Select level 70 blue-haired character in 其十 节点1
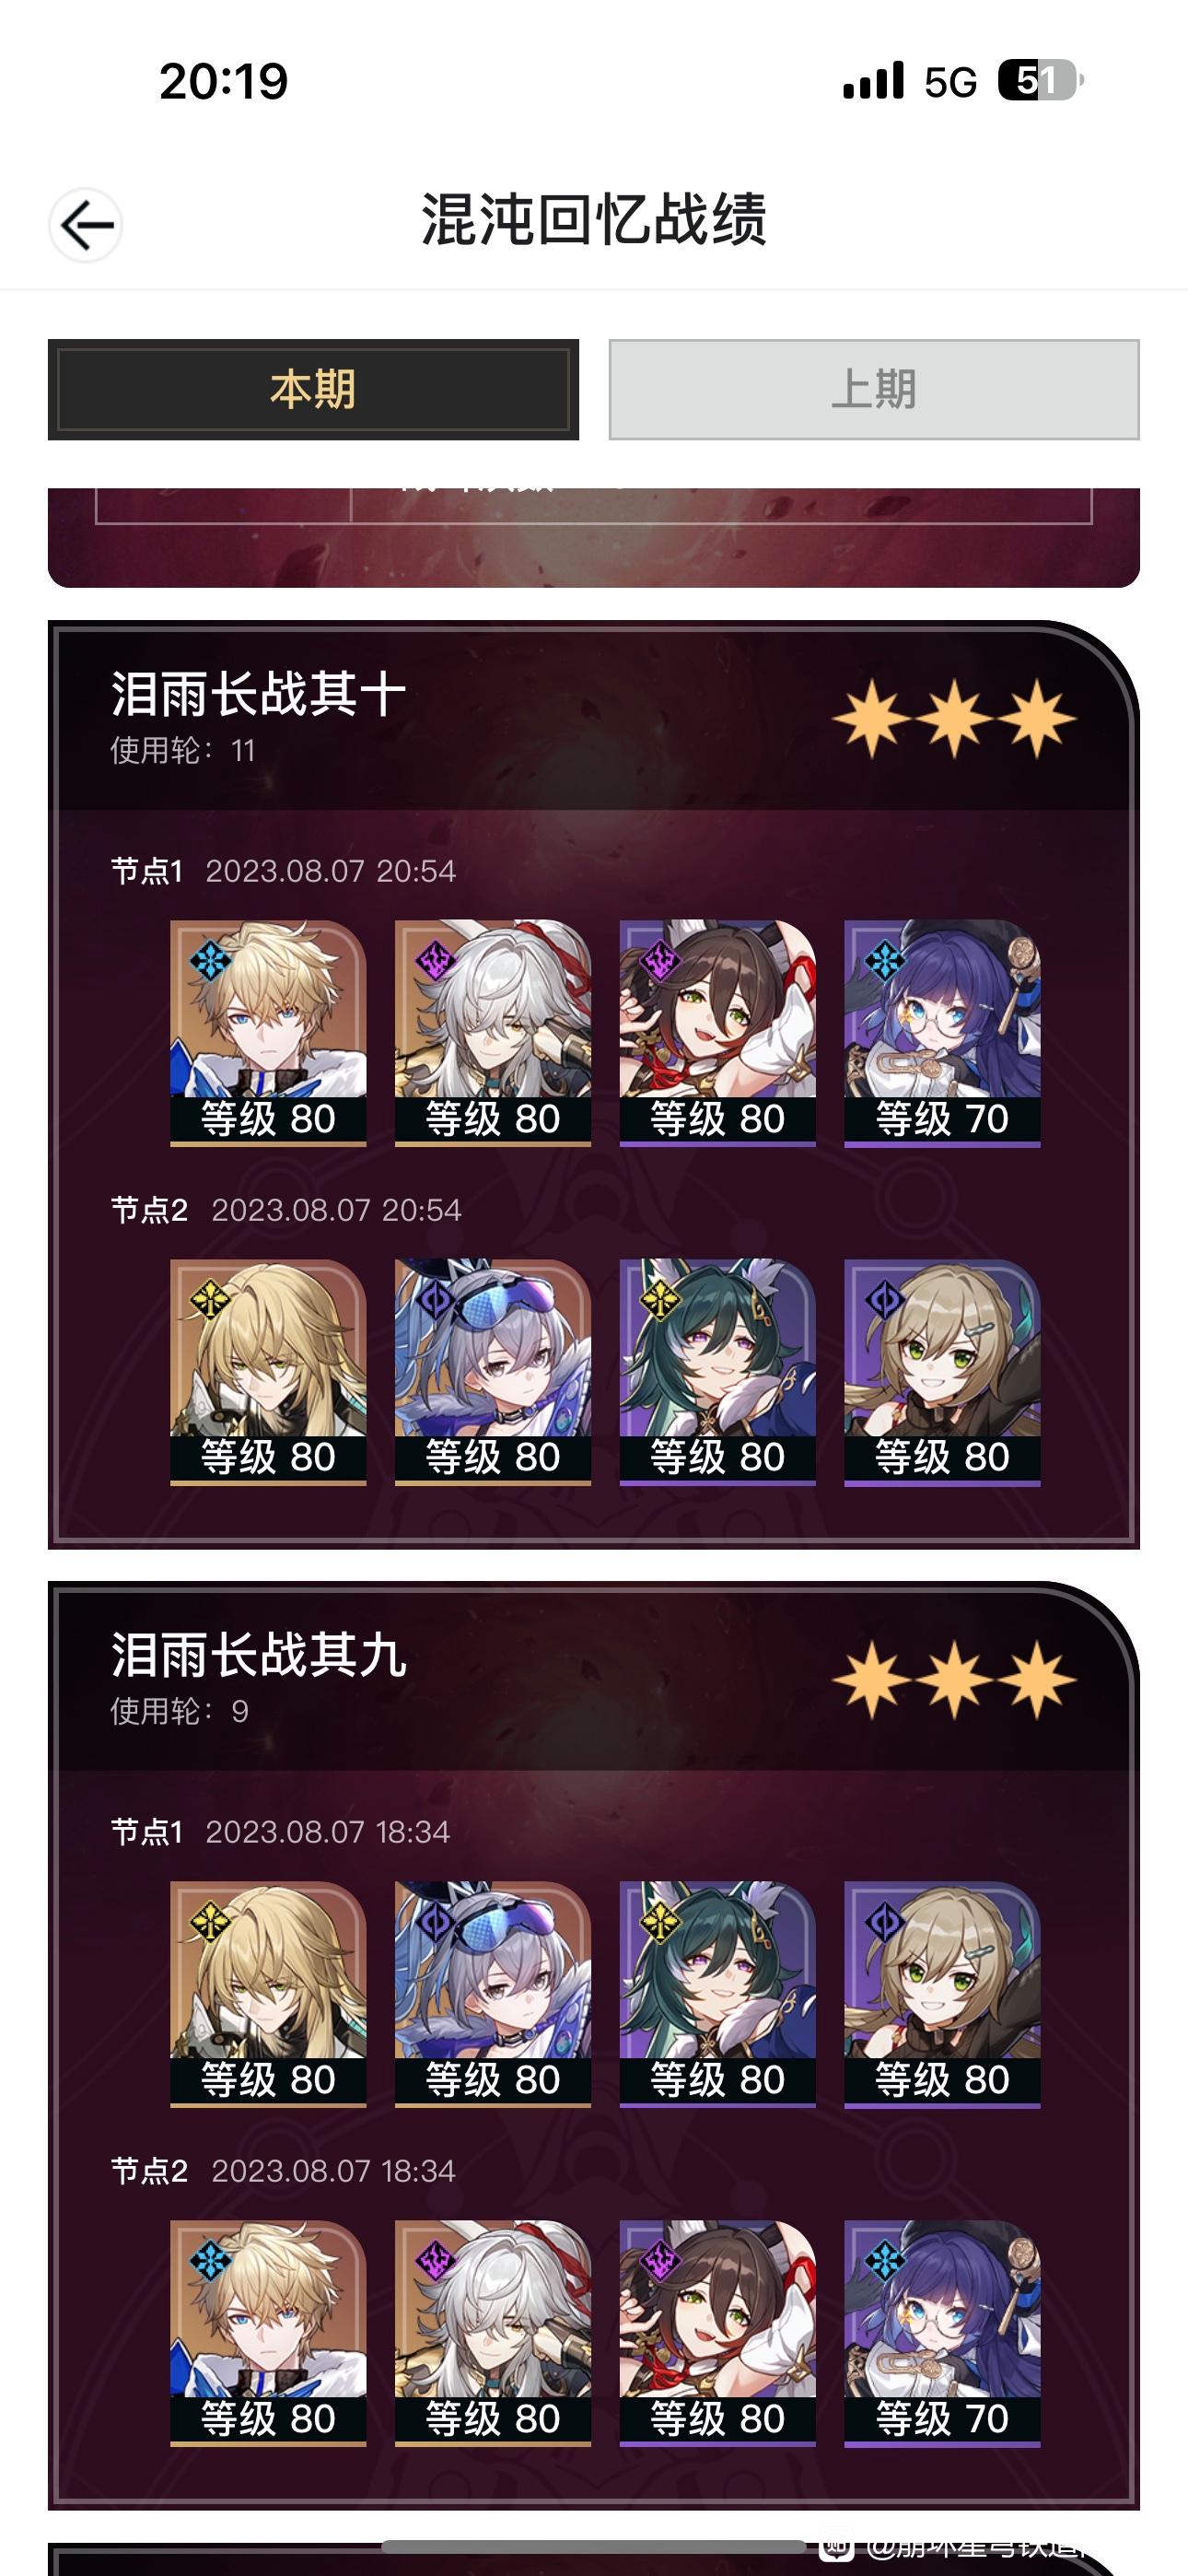Image resolution: width=1188 pixels, height=2576 pixels. click(942, 1032)
